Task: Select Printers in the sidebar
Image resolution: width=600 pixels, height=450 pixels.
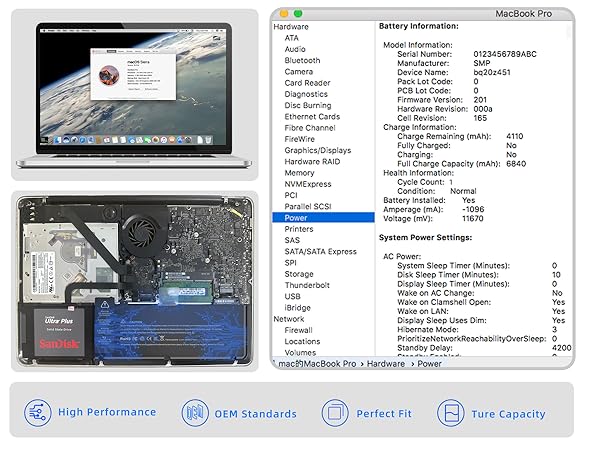Action: [x=299, y=229]
